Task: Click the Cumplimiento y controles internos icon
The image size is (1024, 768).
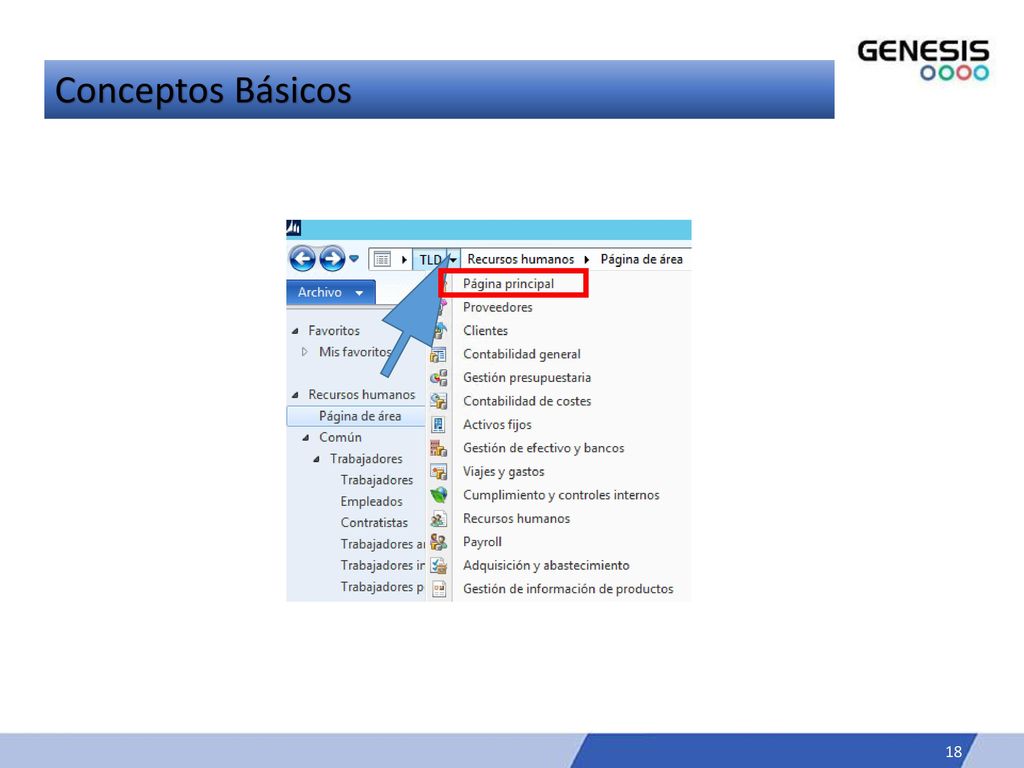Action: point(438,496)
